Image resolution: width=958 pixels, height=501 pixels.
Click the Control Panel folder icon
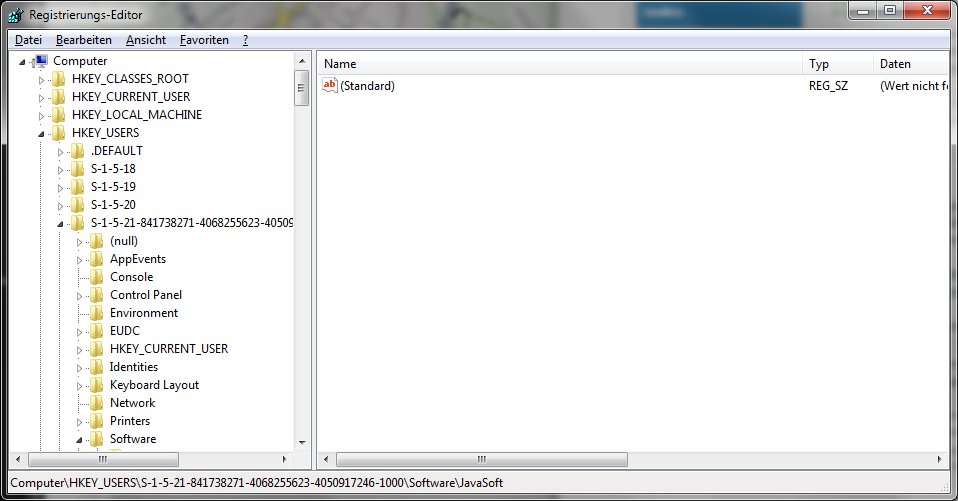point(97,295)
